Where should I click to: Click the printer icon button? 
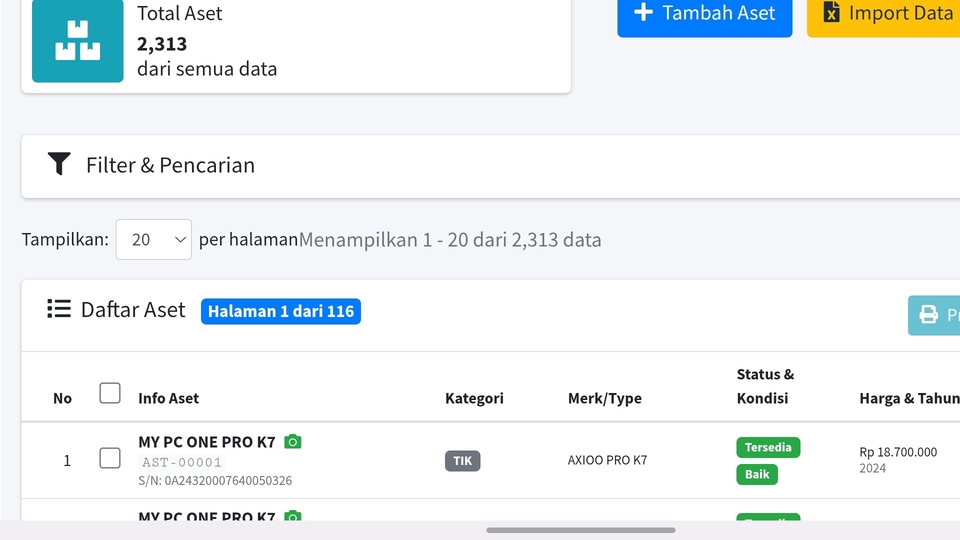click(929, 315)
